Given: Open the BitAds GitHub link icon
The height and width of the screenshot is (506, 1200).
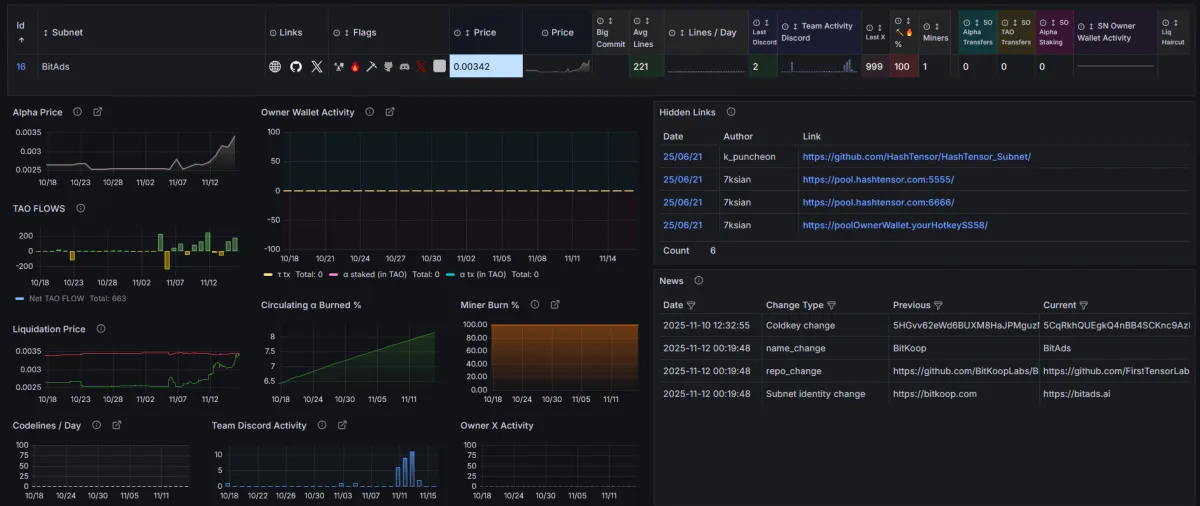Looking at the screenshot, I should point(295,67).
